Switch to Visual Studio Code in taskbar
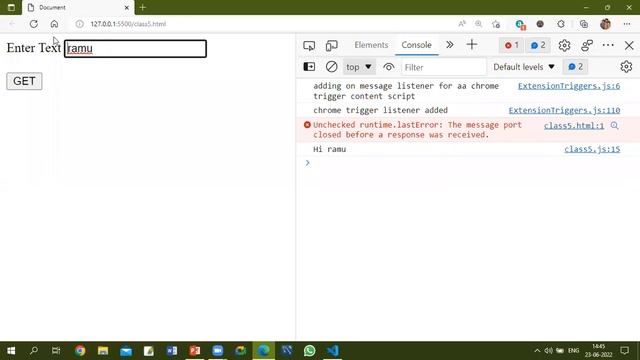 point(333,351)
